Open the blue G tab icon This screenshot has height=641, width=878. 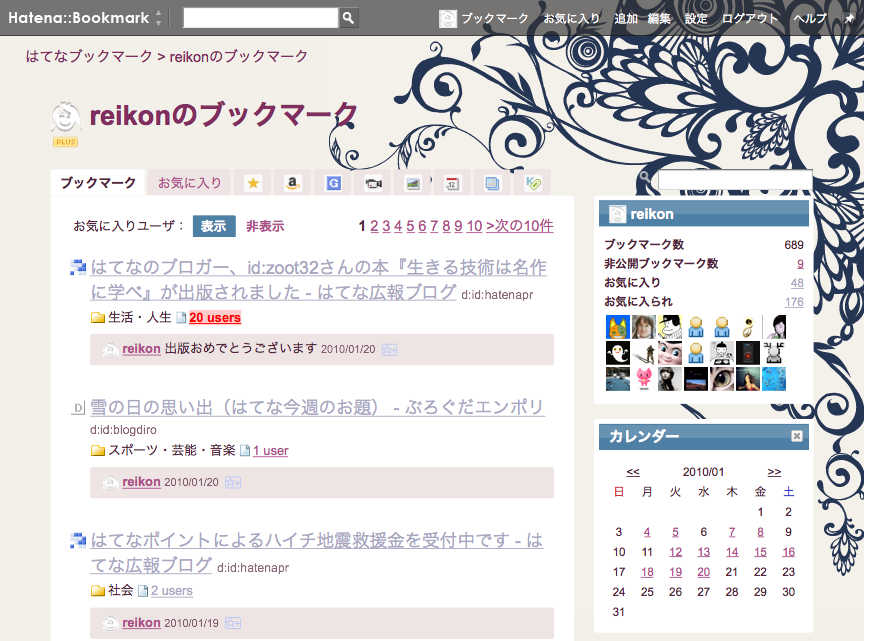[x=334, y=183]
